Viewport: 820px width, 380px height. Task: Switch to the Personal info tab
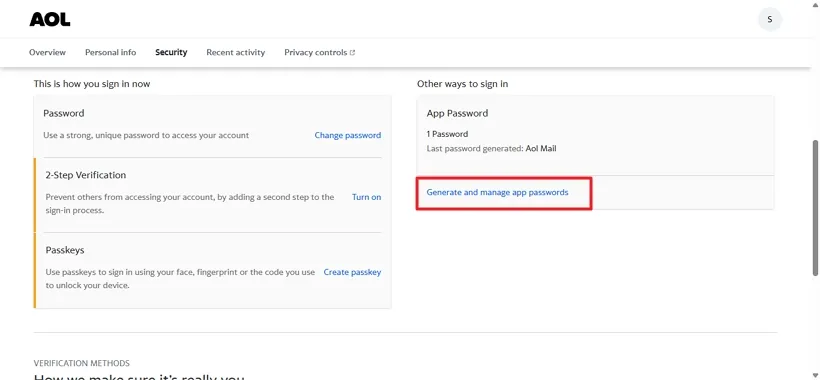pos(110,52)
